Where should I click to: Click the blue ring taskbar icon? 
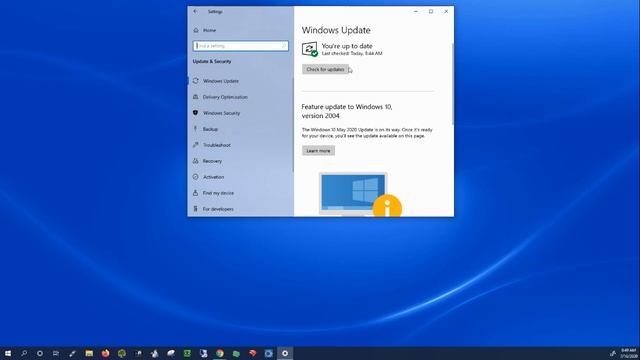pos(269,353)
